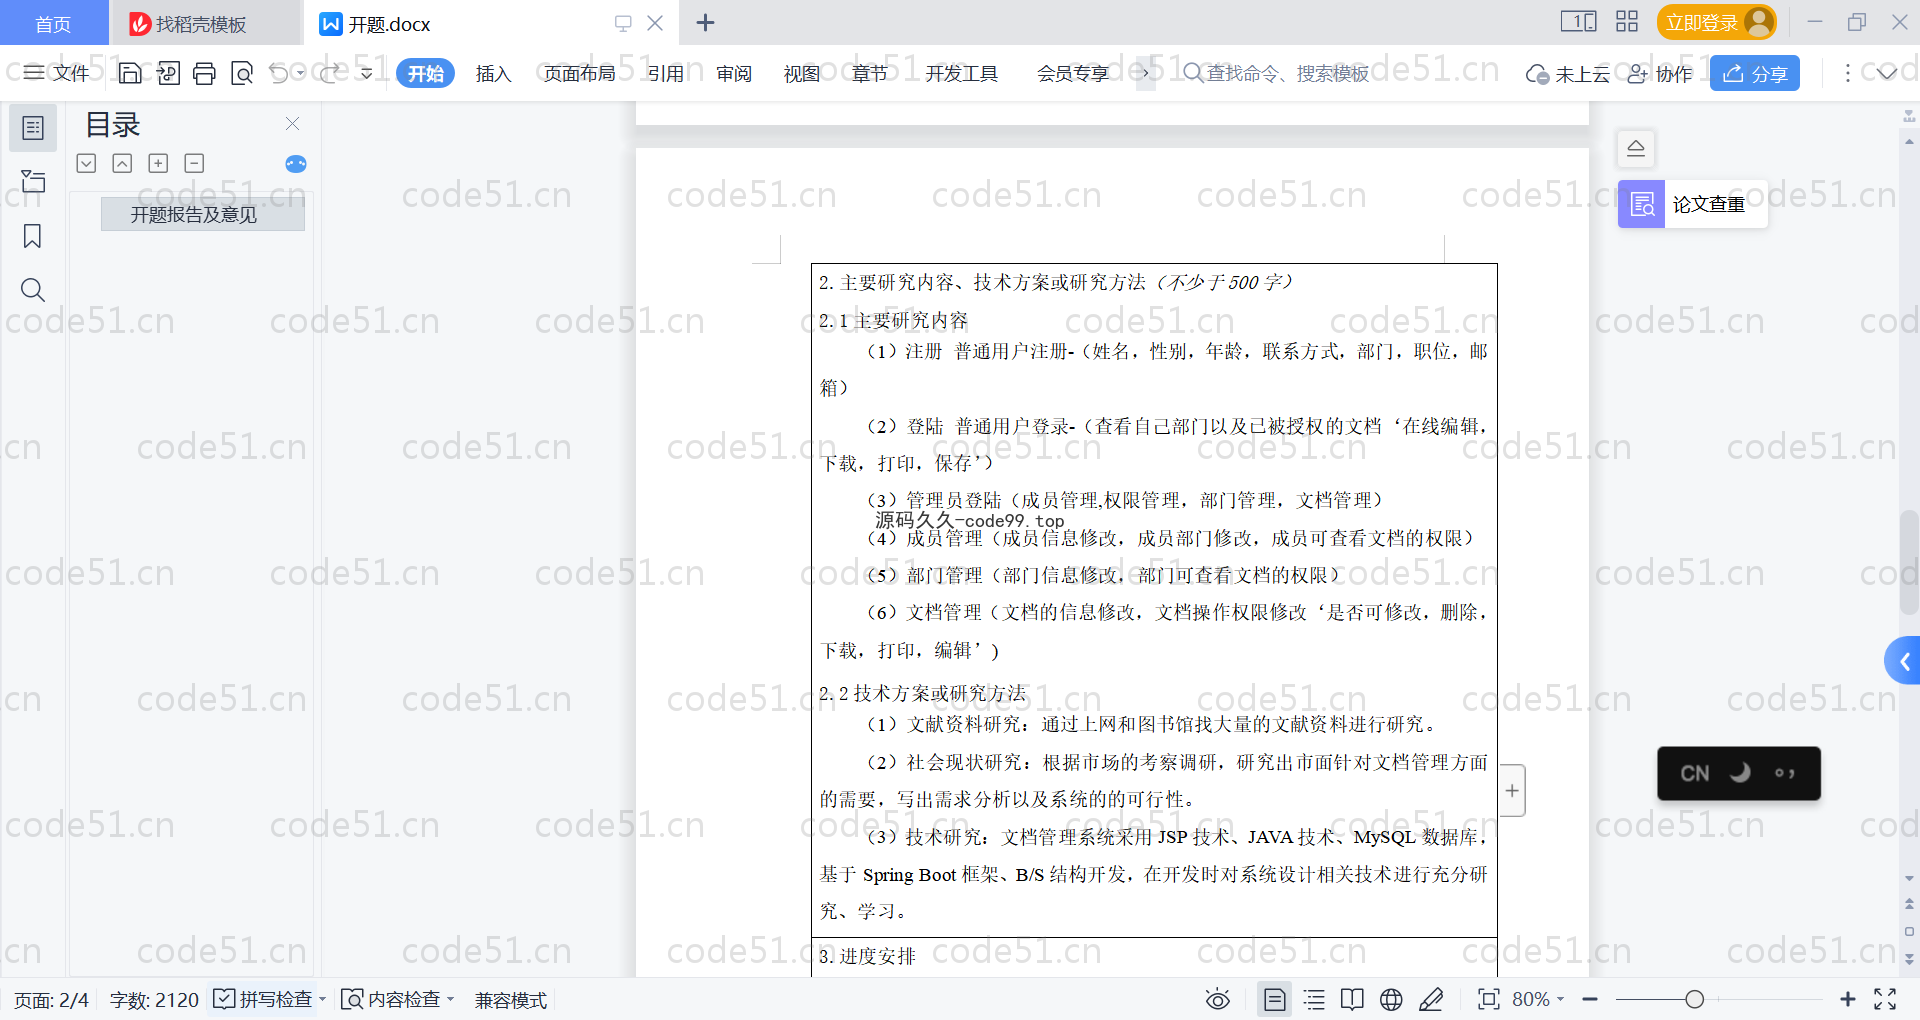Switch to the 找稻壳模板 tab
The image size is (1920, 1020).
point(205,23)
